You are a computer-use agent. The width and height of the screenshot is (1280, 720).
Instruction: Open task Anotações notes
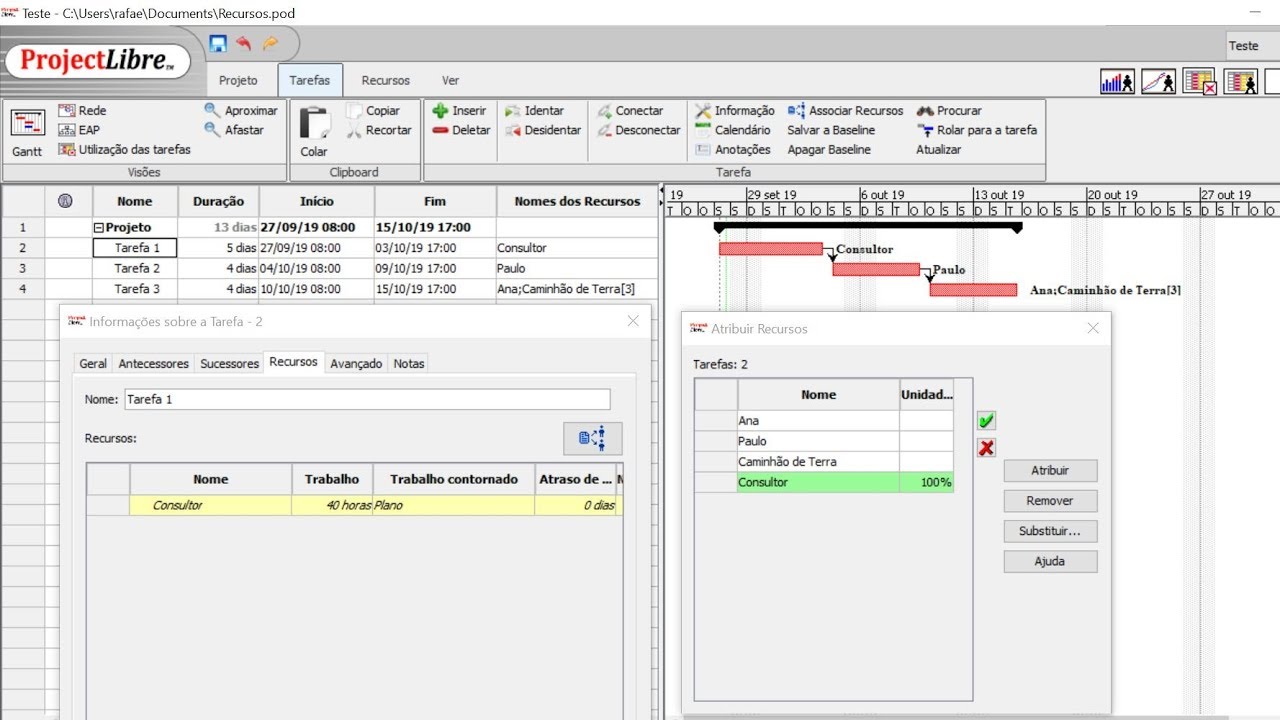tap(733, 150)
